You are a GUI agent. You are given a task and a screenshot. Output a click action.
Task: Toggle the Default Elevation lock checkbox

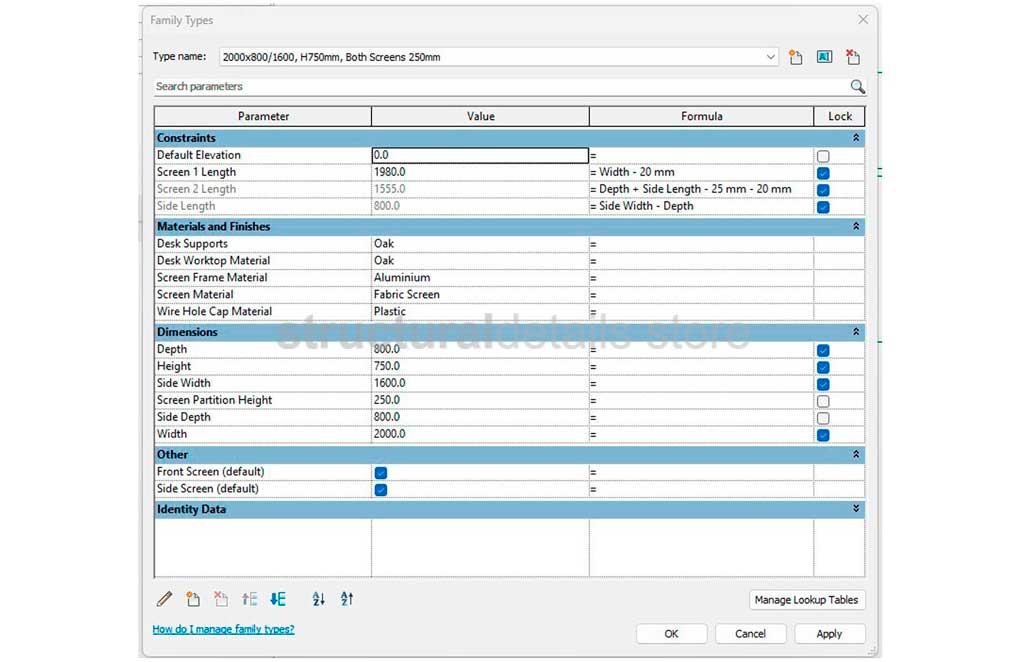click(x=823, y=156)
